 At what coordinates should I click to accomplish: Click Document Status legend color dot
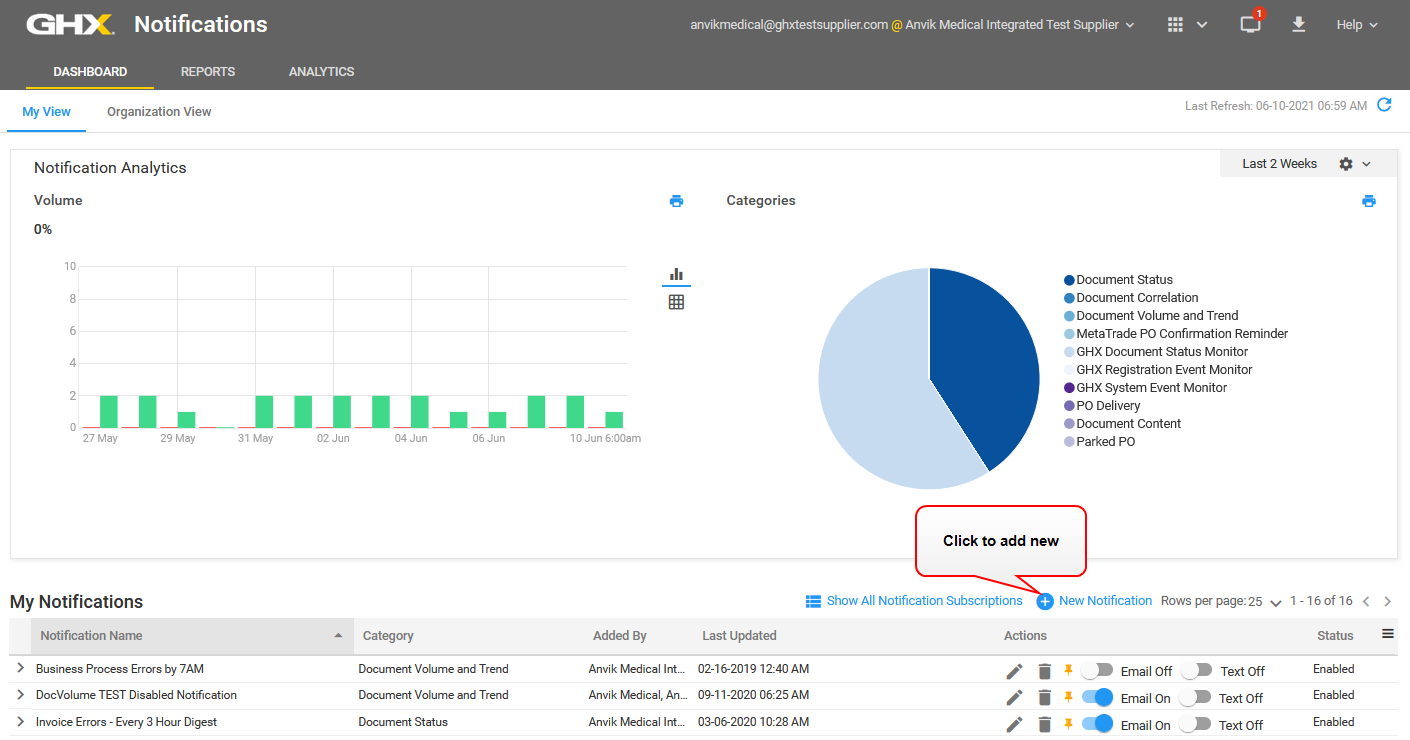pyautogui.click(x=1069, y=280)
